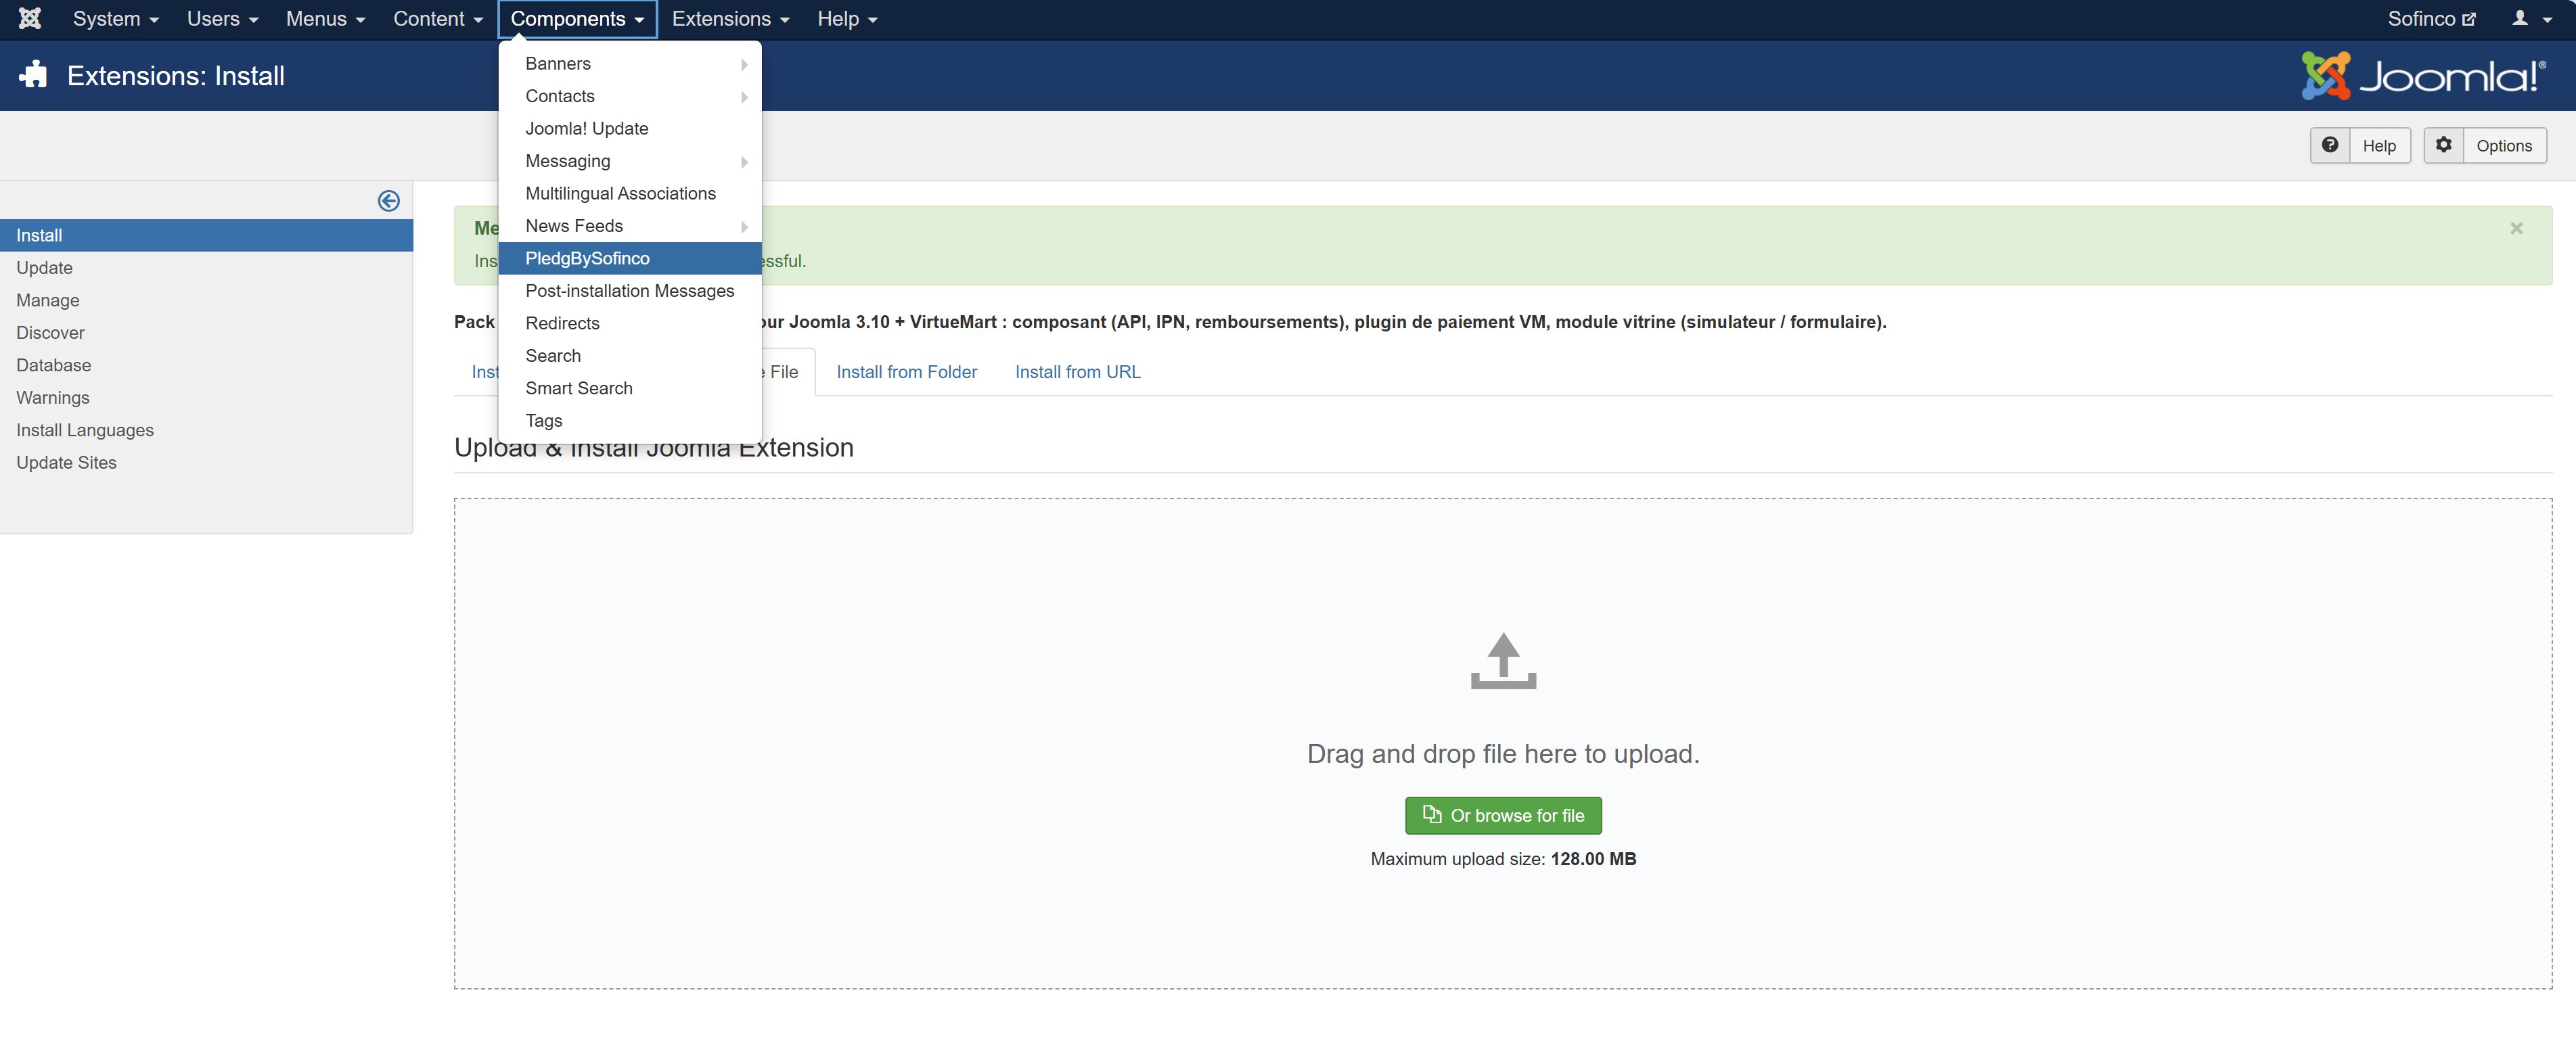Select PledgBySofinco from Components menu

(587, 258)
